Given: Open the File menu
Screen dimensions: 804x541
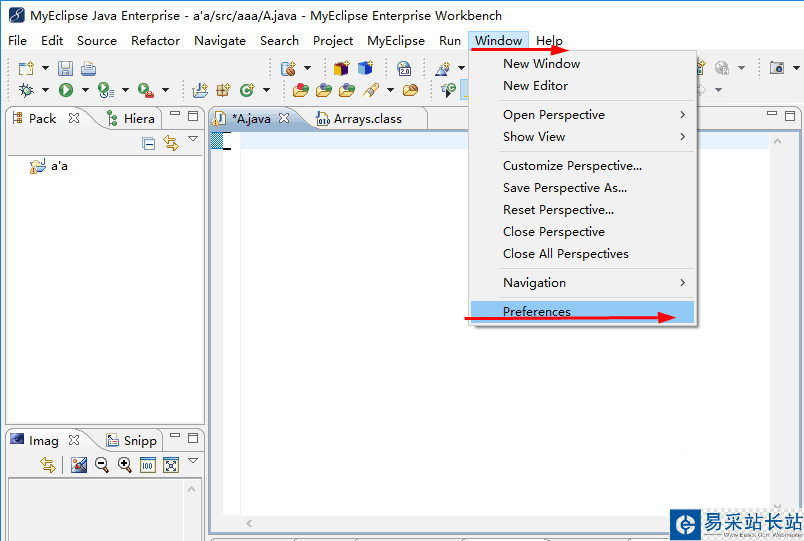Looking at the screenshot, I should pyautogui.click(x=17, y=41).
